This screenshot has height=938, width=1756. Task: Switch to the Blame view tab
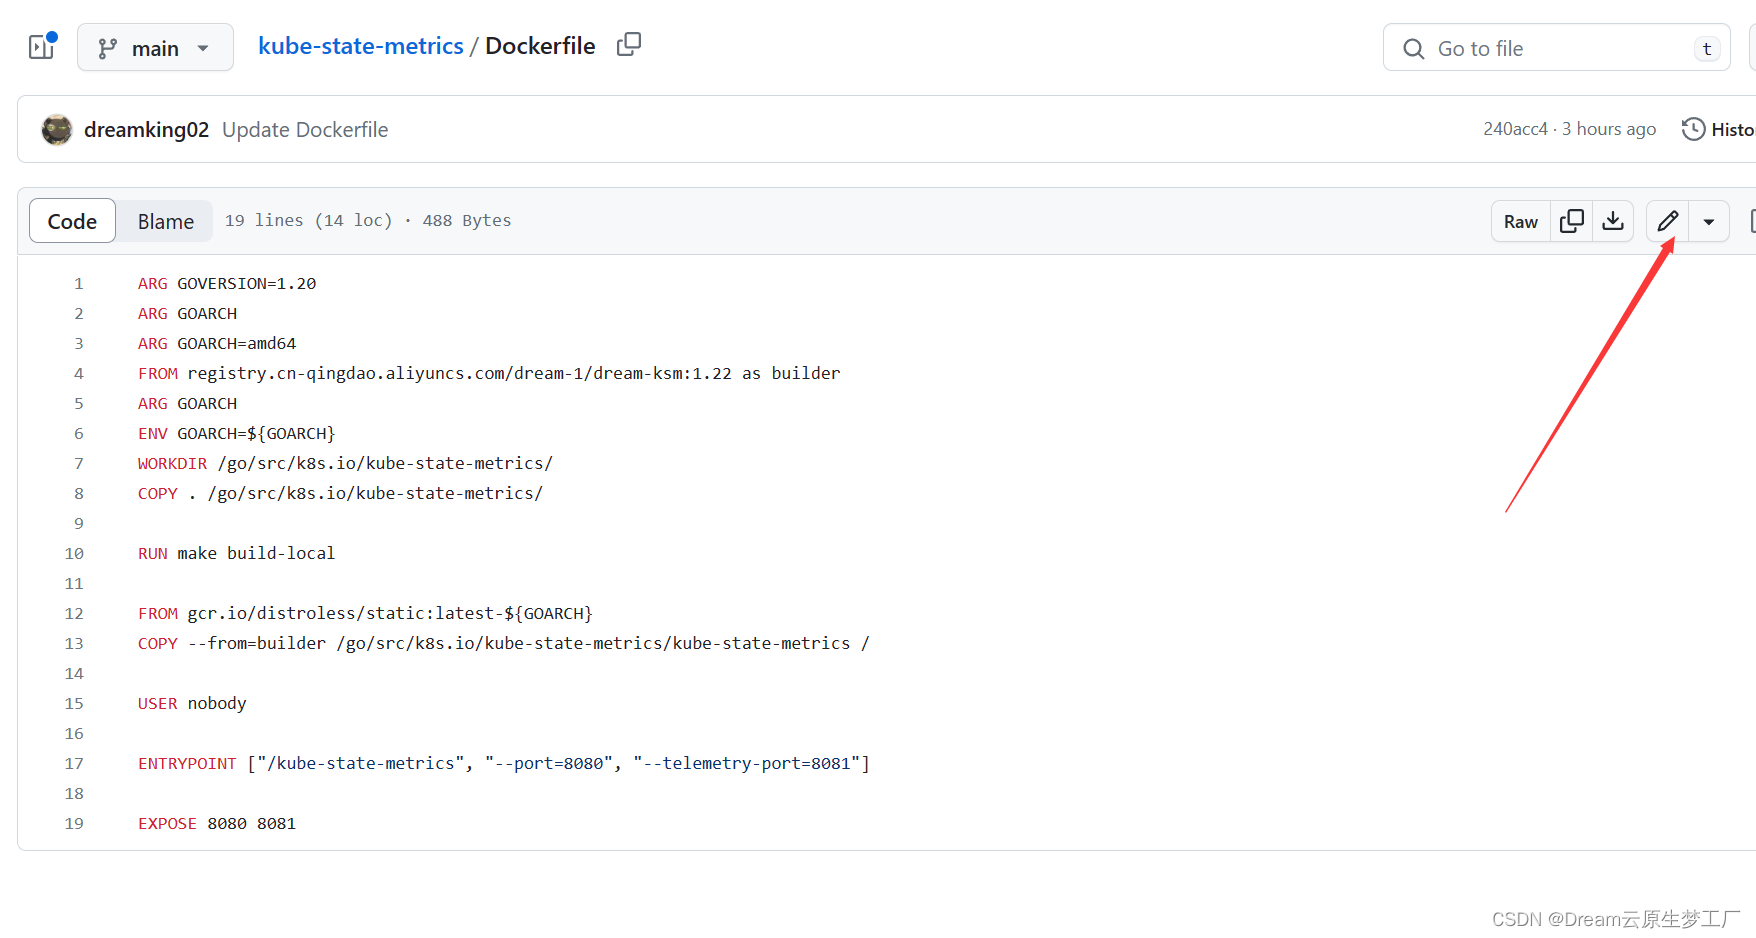tap(166, 221)
